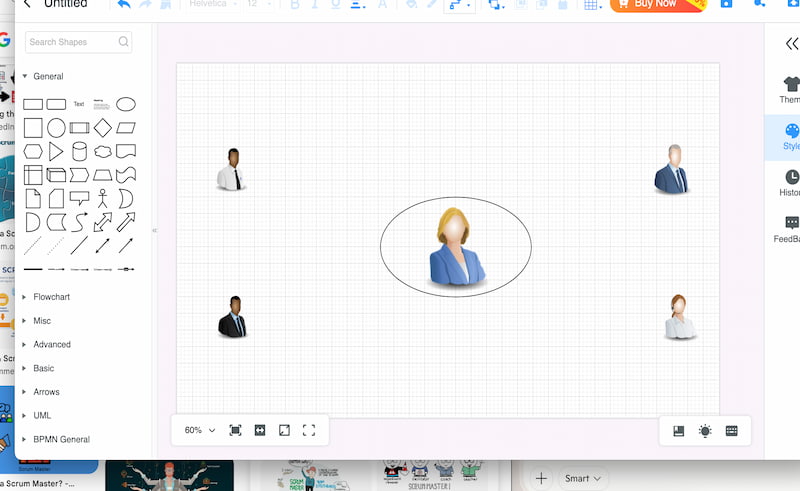Toggle the brightness theme sun icon
This screenshot has width=800, height=491.
(x=705, y=431)
